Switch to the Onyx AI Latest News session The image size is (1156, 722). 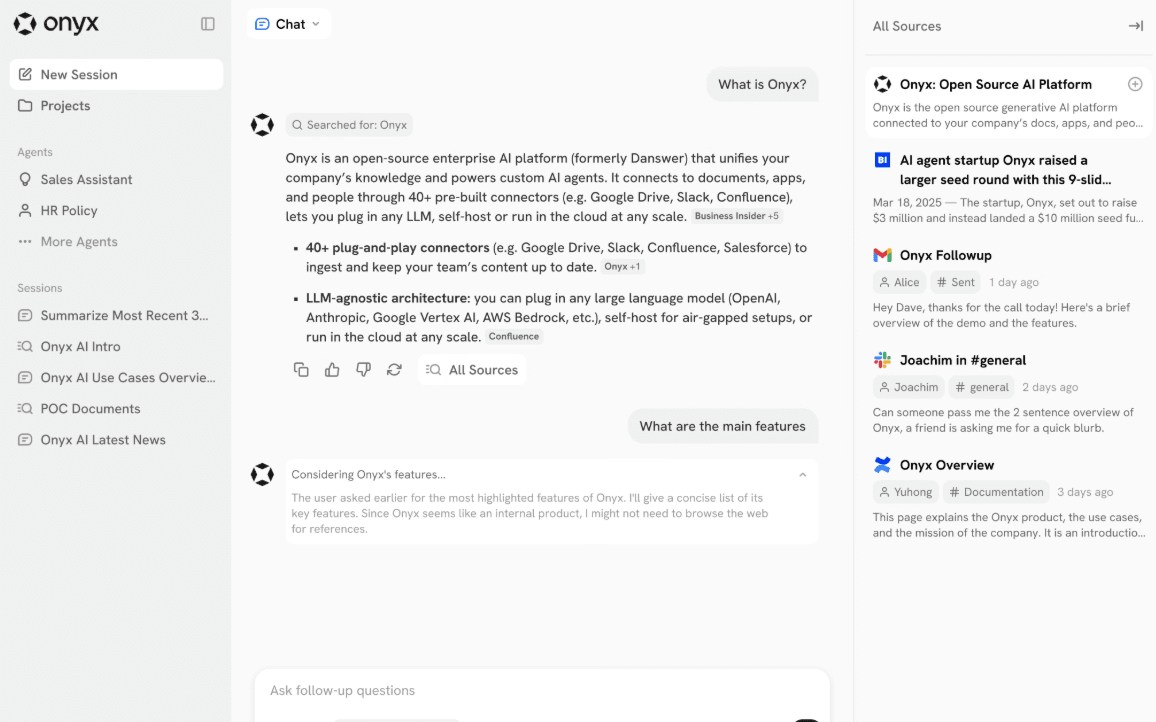(104, 439)
